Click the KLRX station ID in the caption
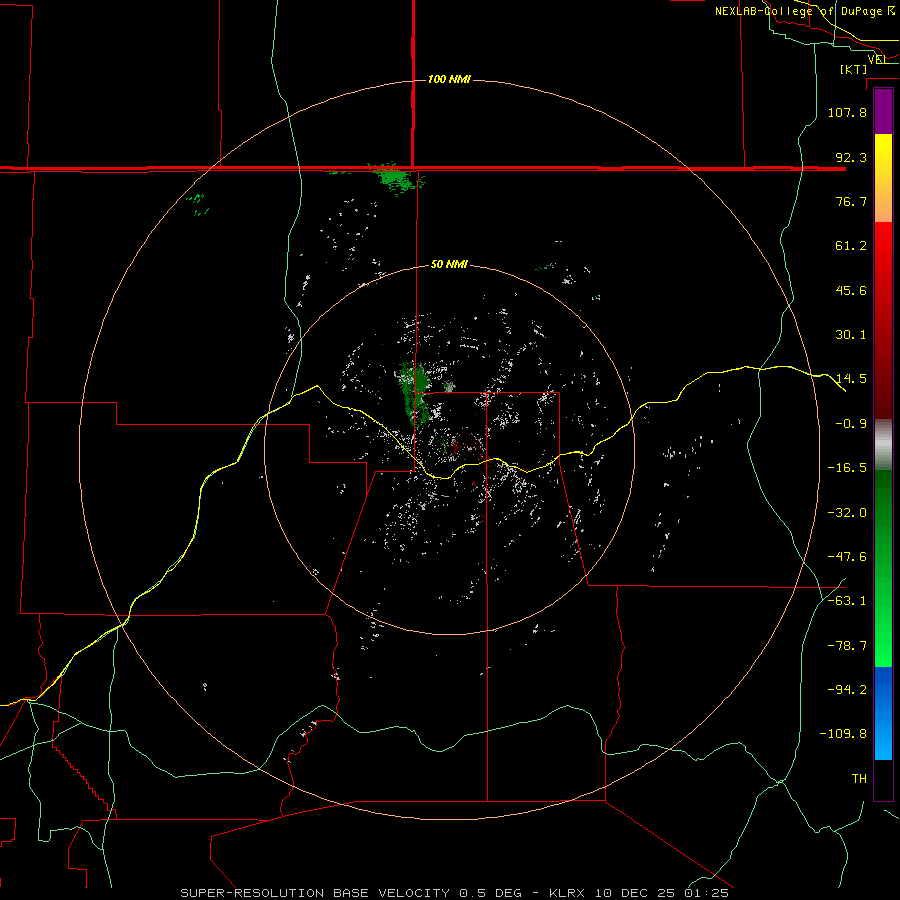The image size is (900, 900). tap(567, 893)
